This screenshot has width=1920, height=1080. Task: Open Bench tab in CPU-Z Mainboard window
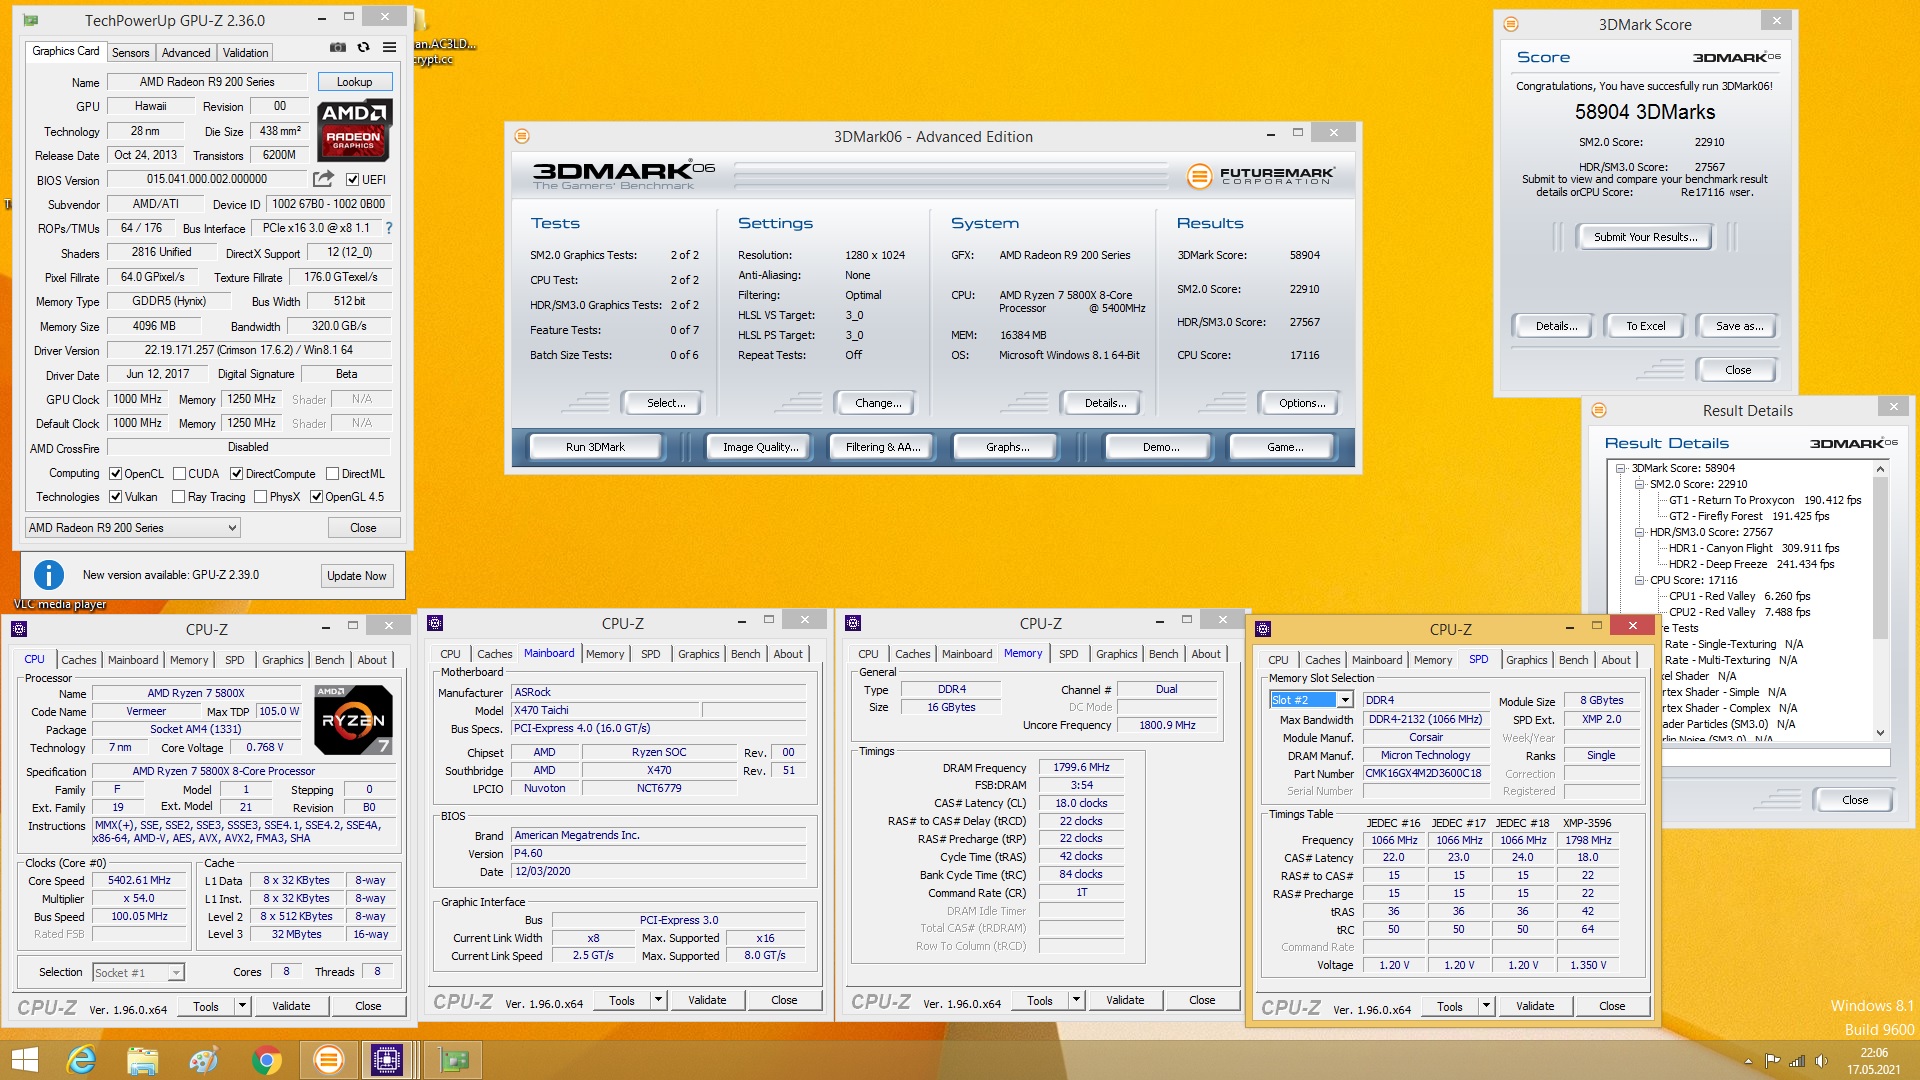click(745, 654)
